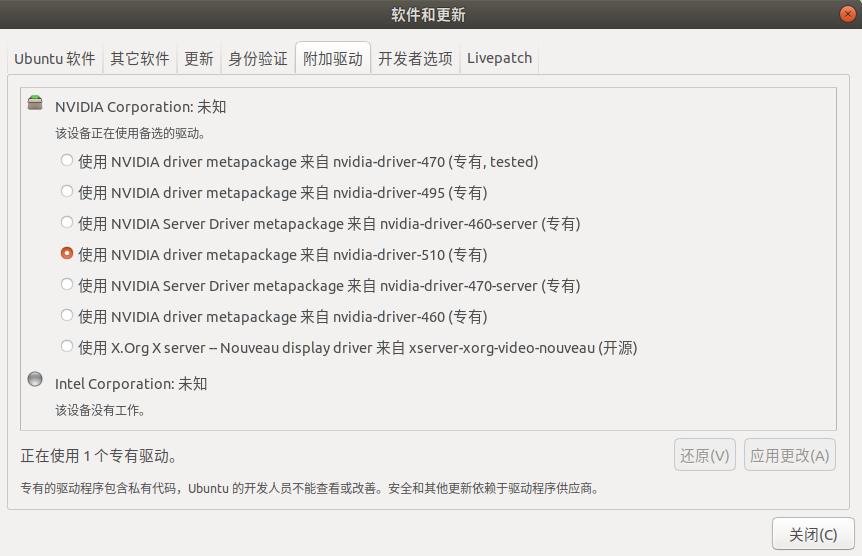
Task: Close the window with the orange X button
Action: click(x=848, y=14)
